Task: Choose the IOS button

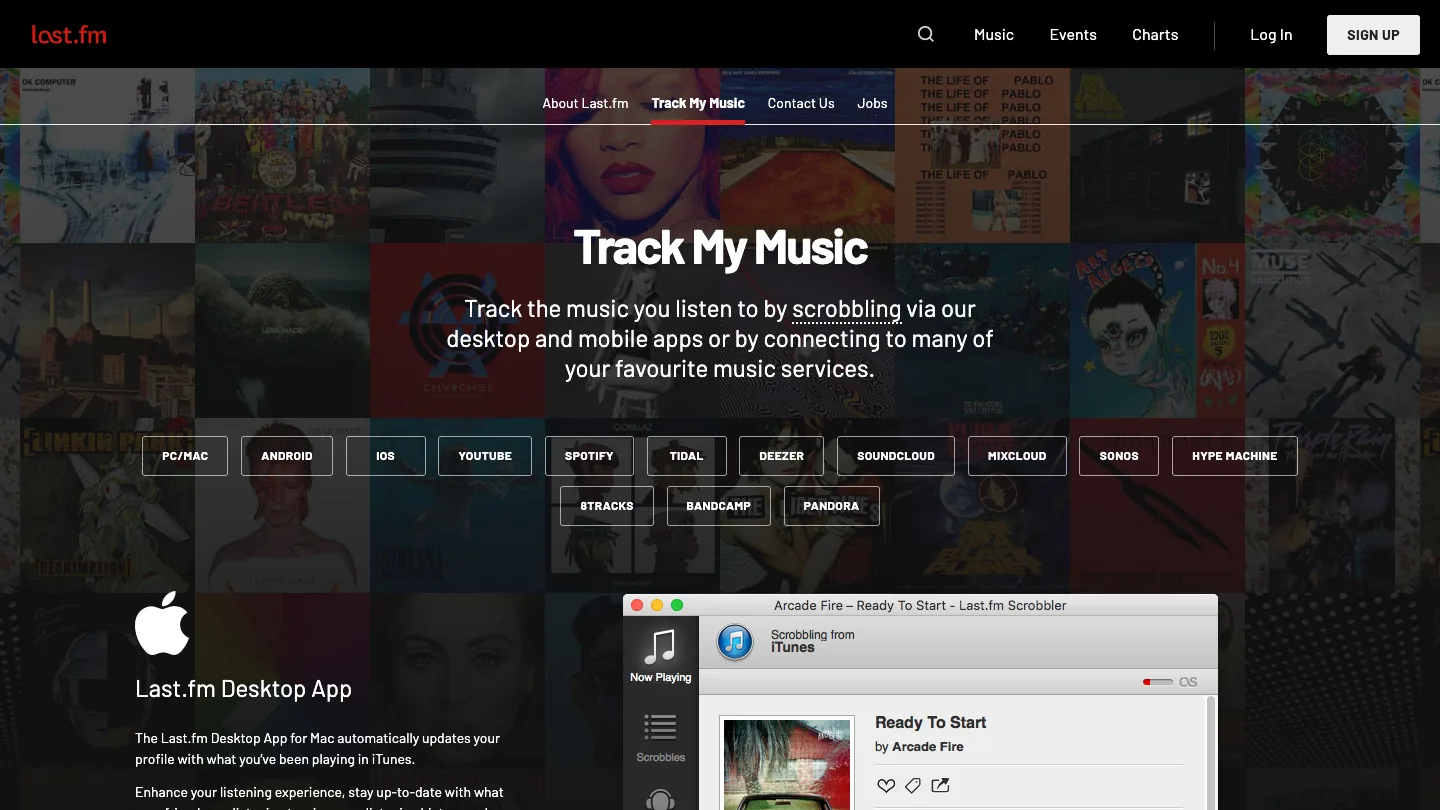Action: [386, 456]
